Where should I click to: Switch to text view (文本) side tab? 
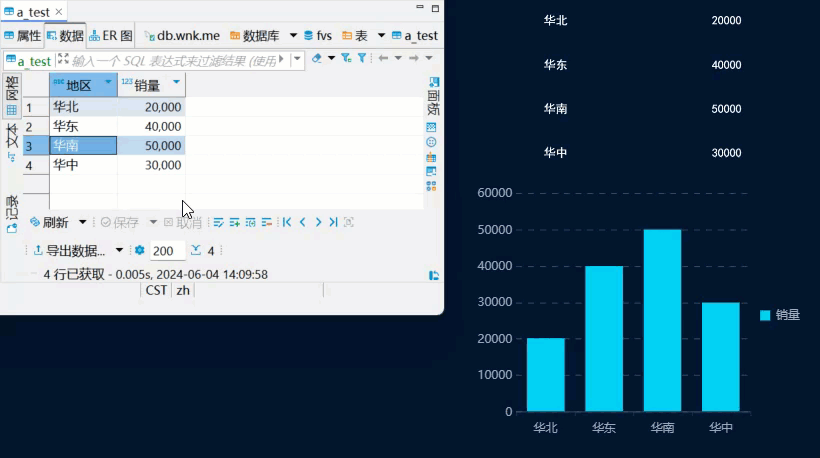pos(12,142)
